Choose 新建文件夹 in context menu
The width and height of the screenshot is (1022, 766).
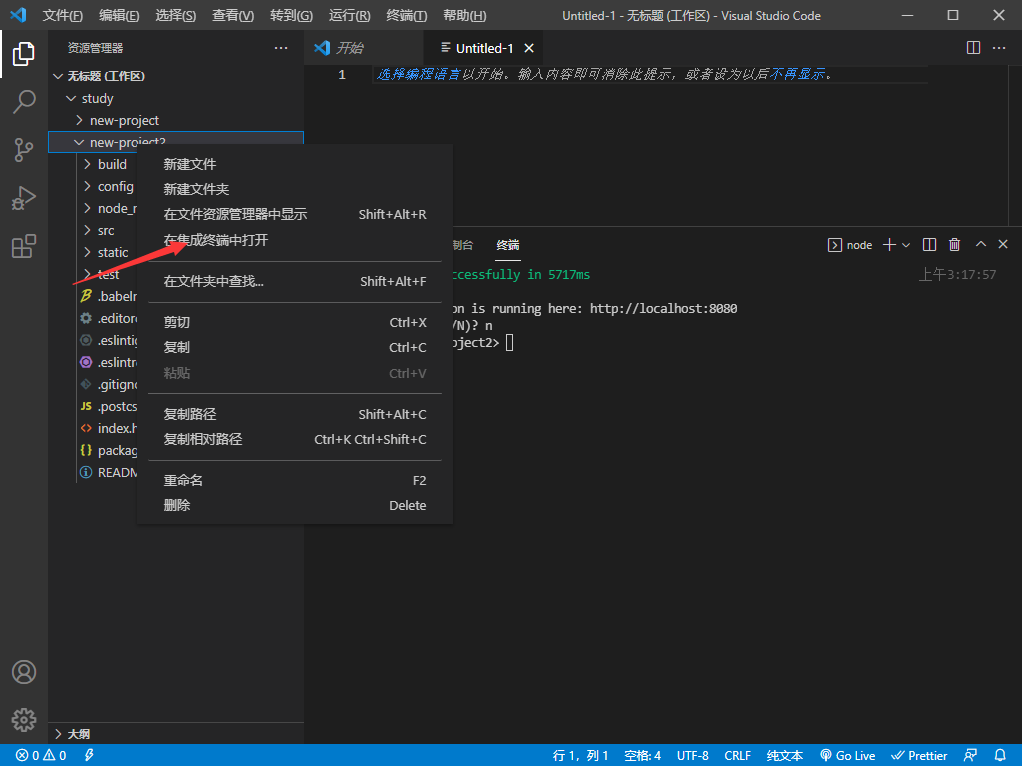(295, 189)
